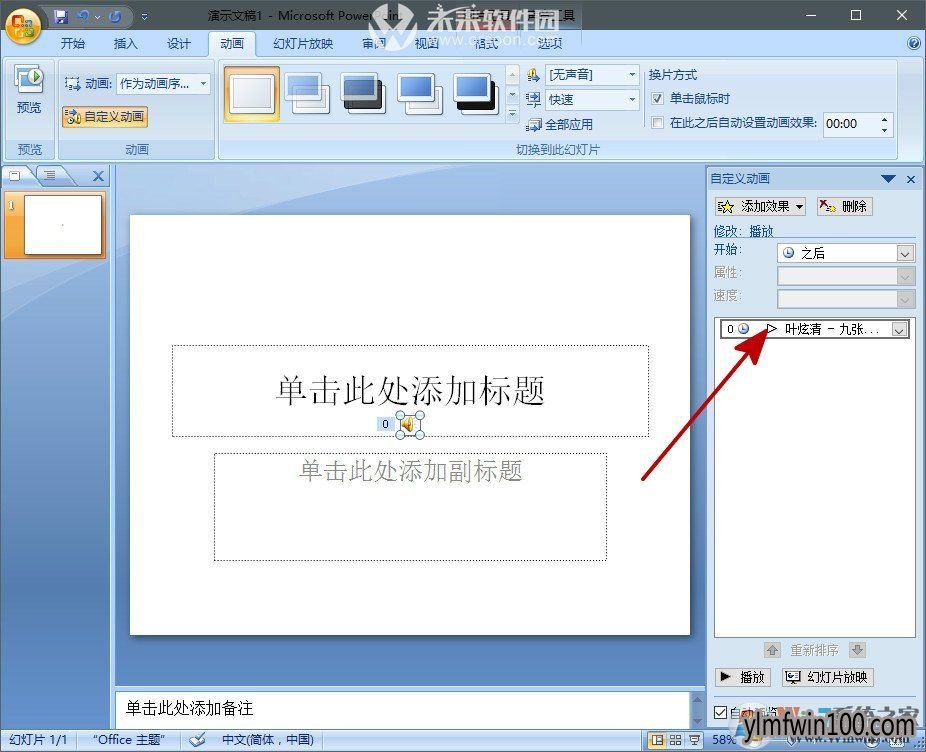This screenshot has width=926, height=752.
Task: Increase the auto-advance time with the up arrow
Action: 884,119
